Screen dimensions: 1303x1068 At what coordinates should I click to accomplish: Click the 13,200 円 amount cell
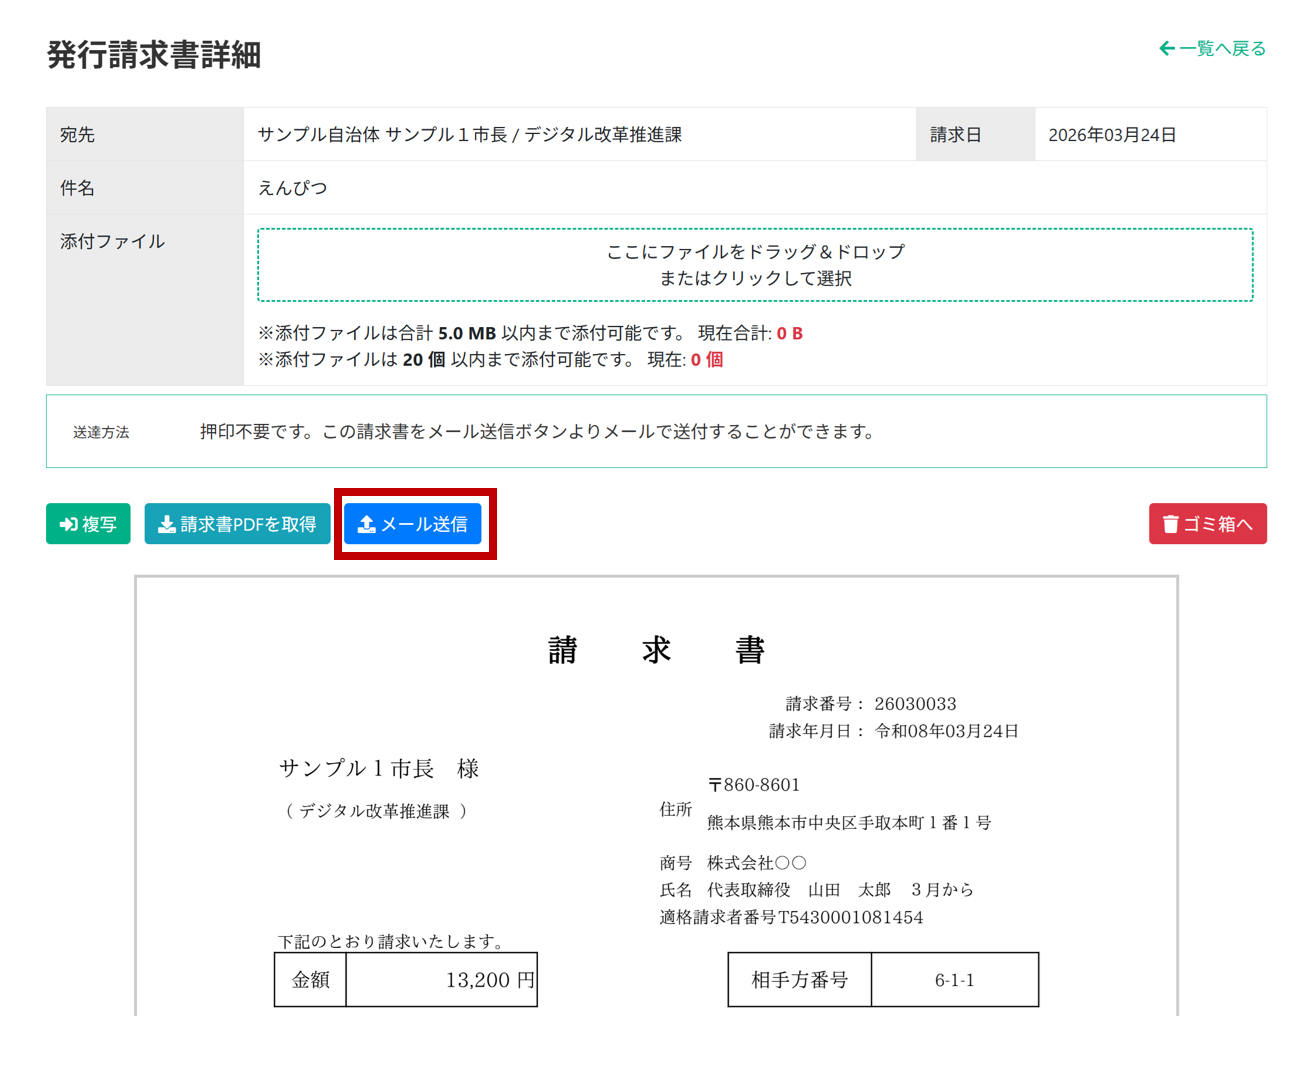[x=489, y=980]
